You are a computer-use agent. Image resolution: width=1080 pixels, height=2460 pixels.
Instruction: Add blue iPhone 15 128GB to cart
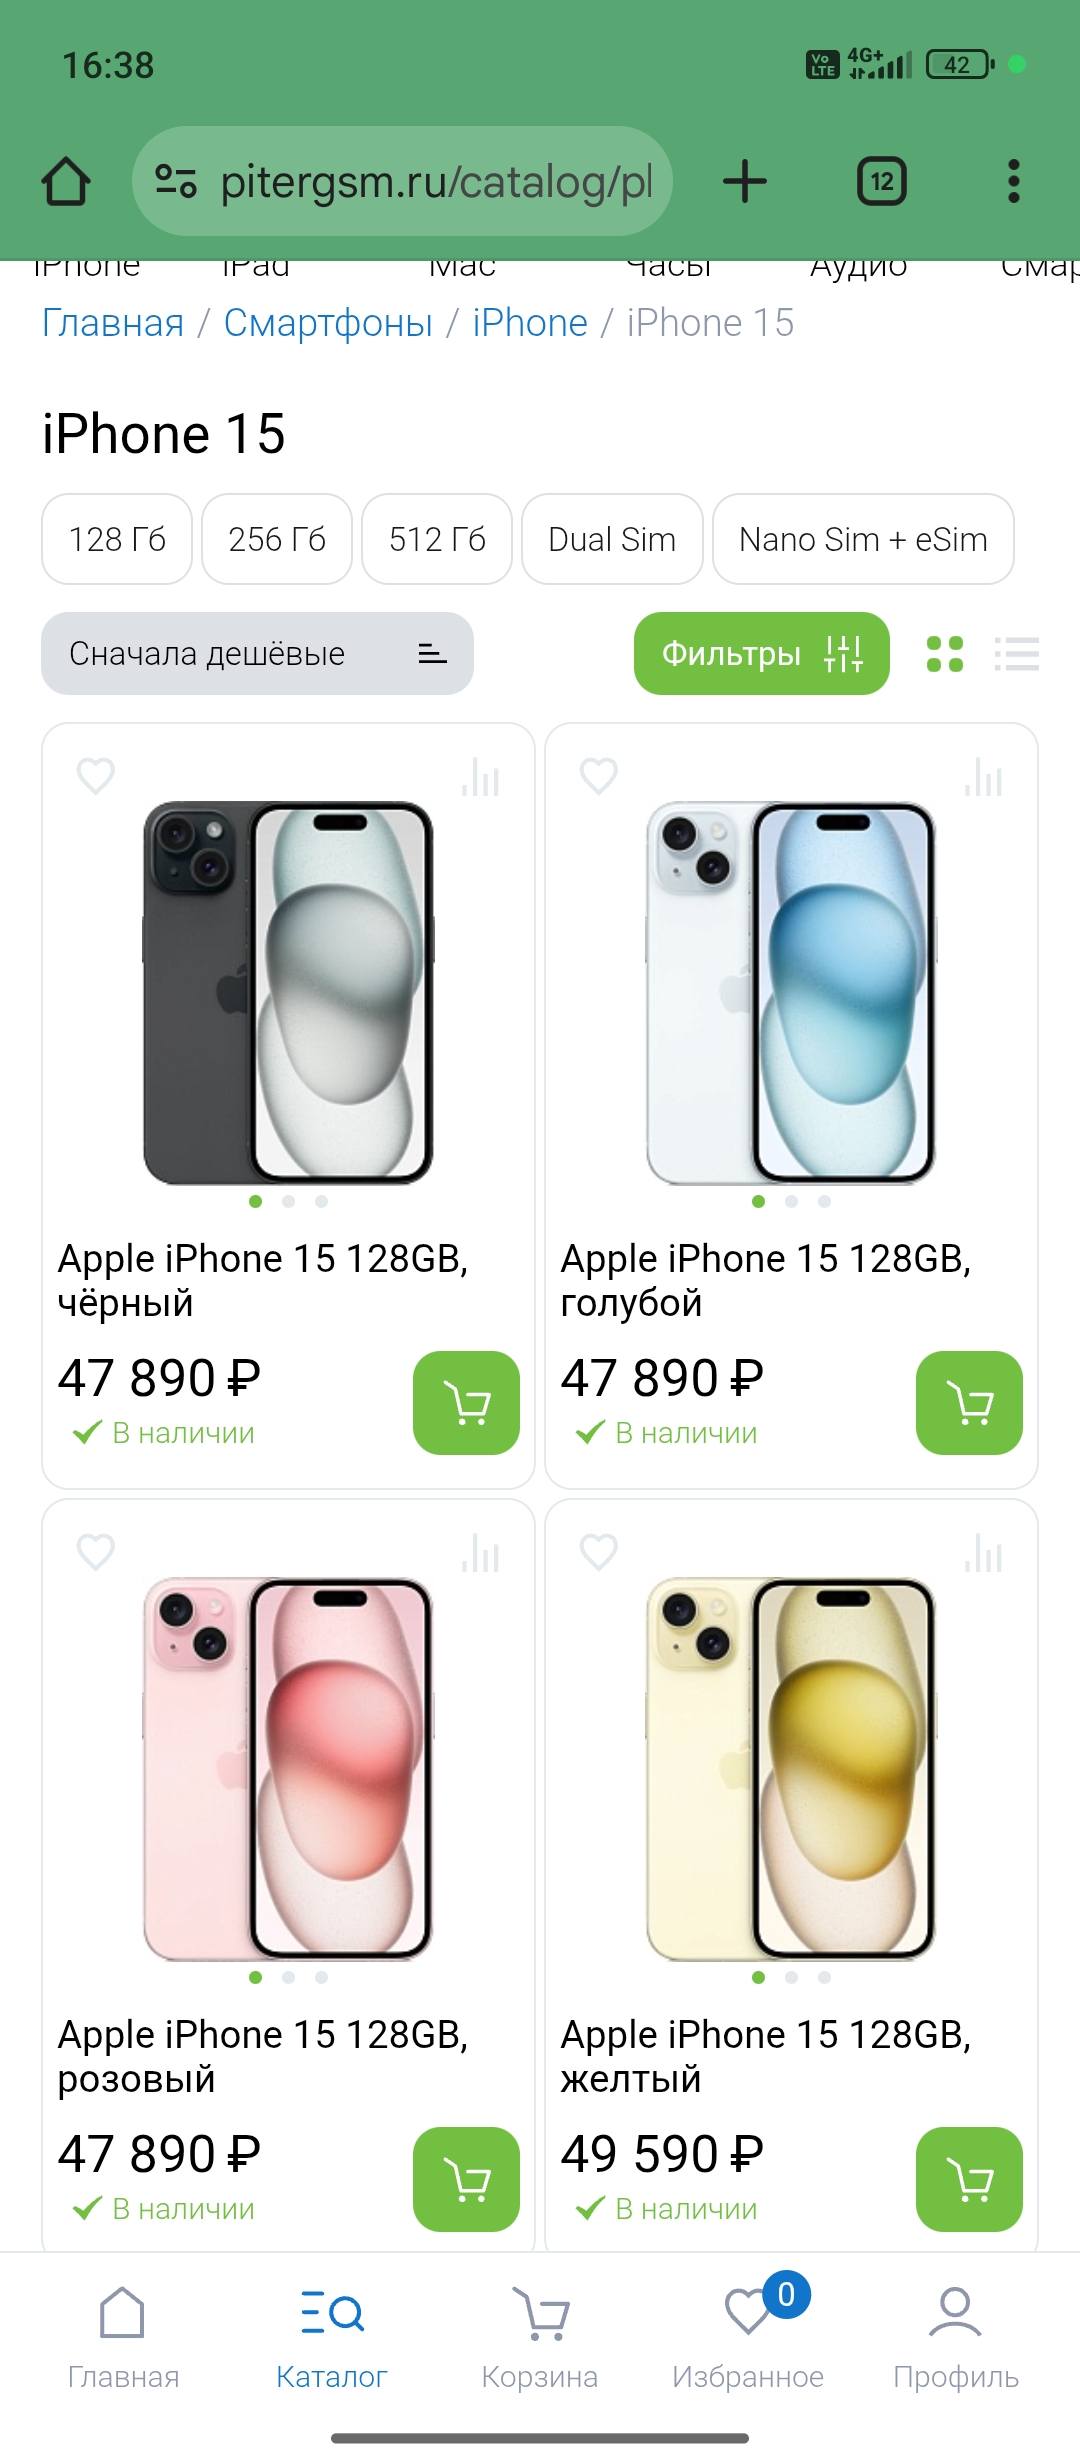[x=969, y=1403]
